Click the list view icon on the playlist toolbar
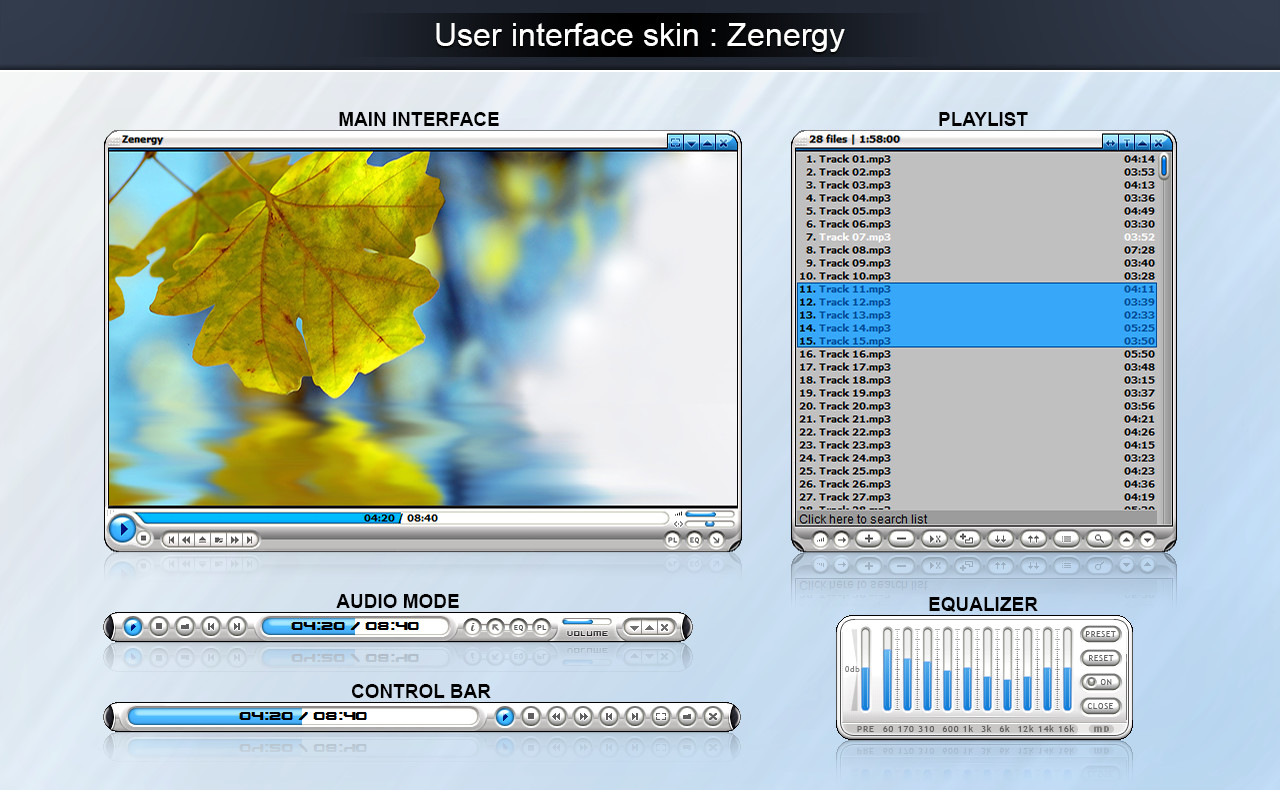Screen dimensions: 1280x790 1067,538
